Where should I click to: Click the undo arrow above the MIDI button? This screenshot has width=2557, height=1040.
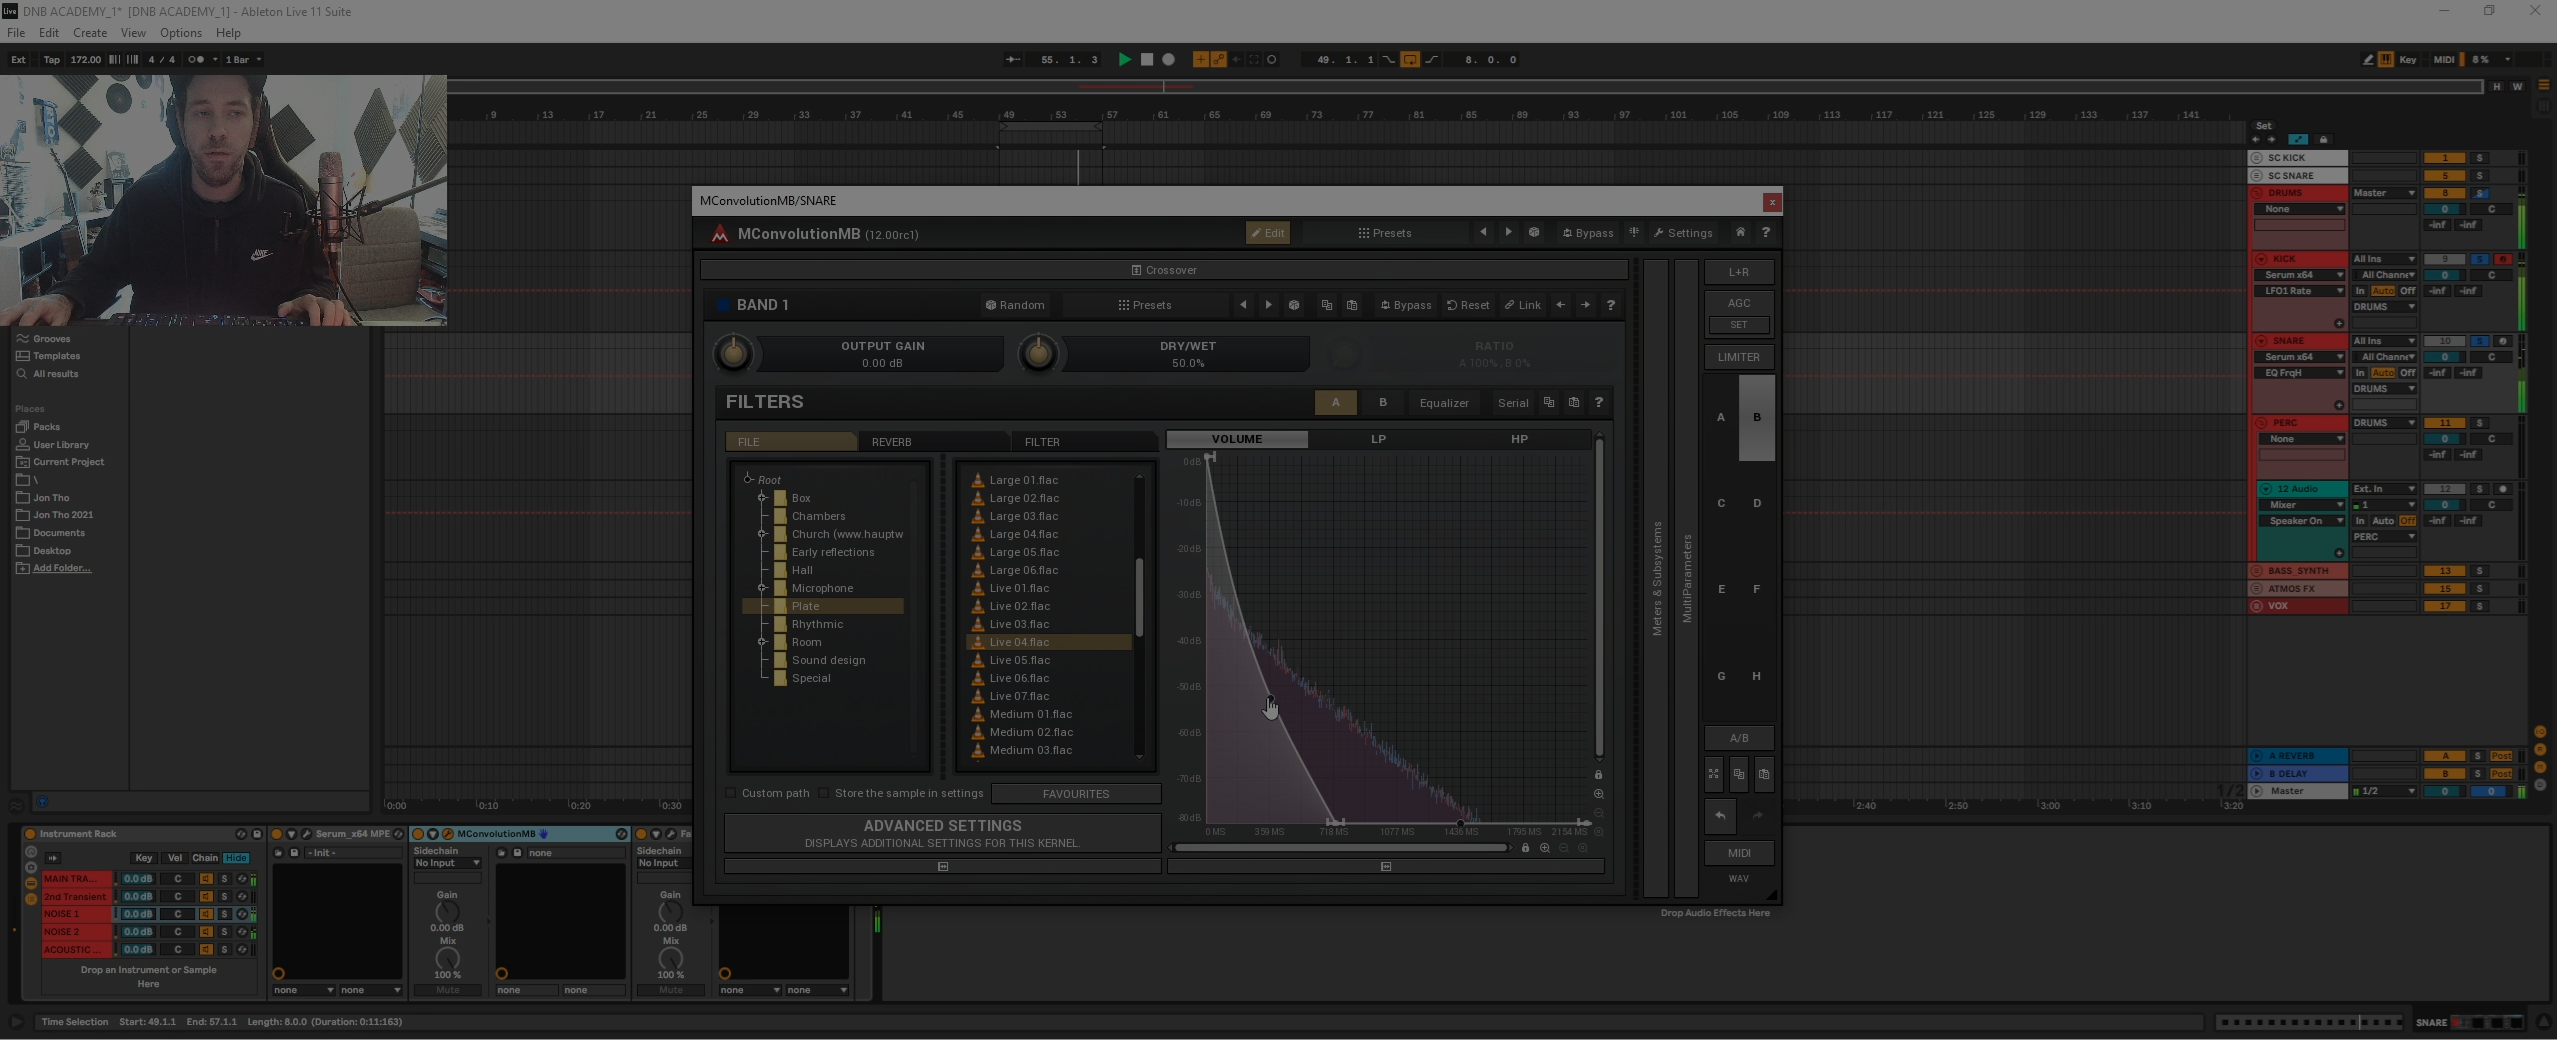pyautogui.click(x=1720, y=815)
